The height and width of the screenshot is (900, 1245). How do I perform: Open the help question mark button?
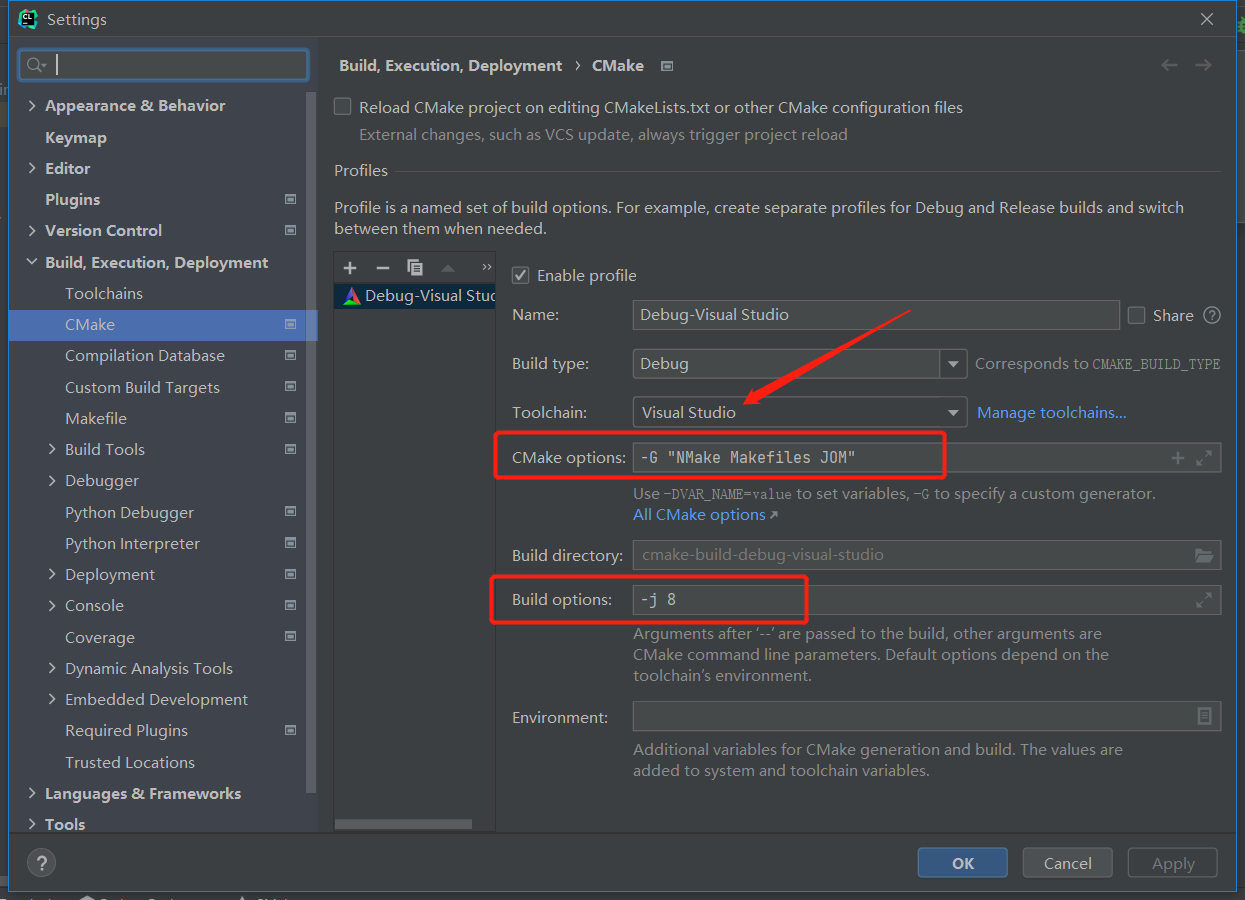coord(41,863)
